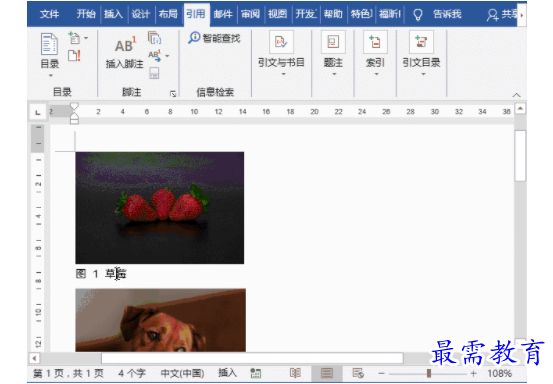
Task: Switch to the 插入 tab
Action: [x=113, y=14]
